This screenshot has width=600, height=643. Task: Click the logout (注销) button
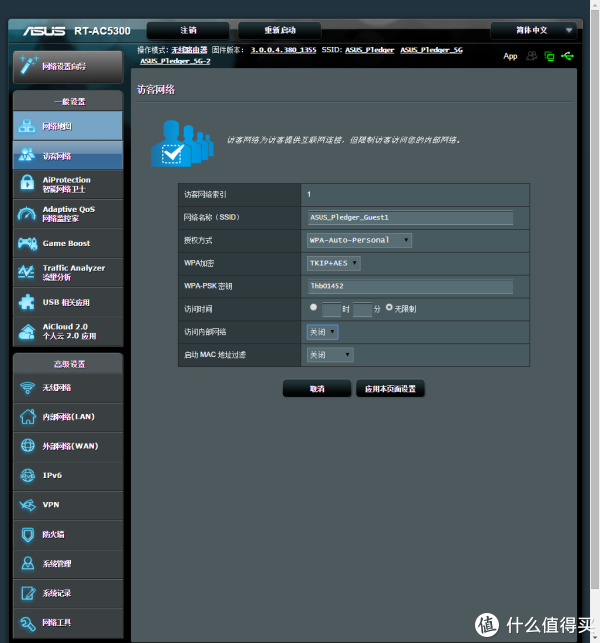[188, 30]
